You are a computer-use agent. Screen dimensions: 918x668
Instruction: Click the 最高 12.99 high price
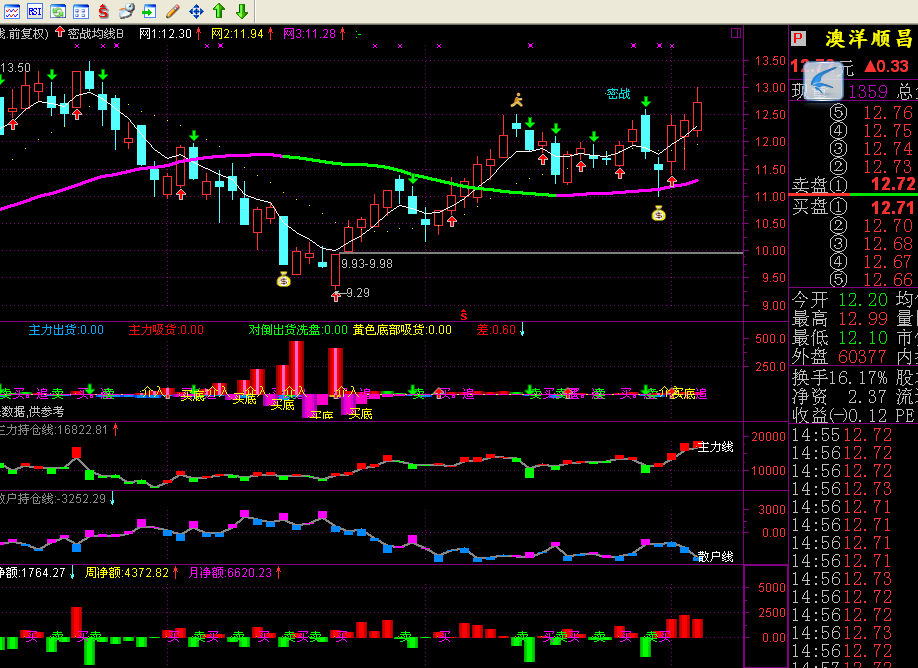(840, 319)
